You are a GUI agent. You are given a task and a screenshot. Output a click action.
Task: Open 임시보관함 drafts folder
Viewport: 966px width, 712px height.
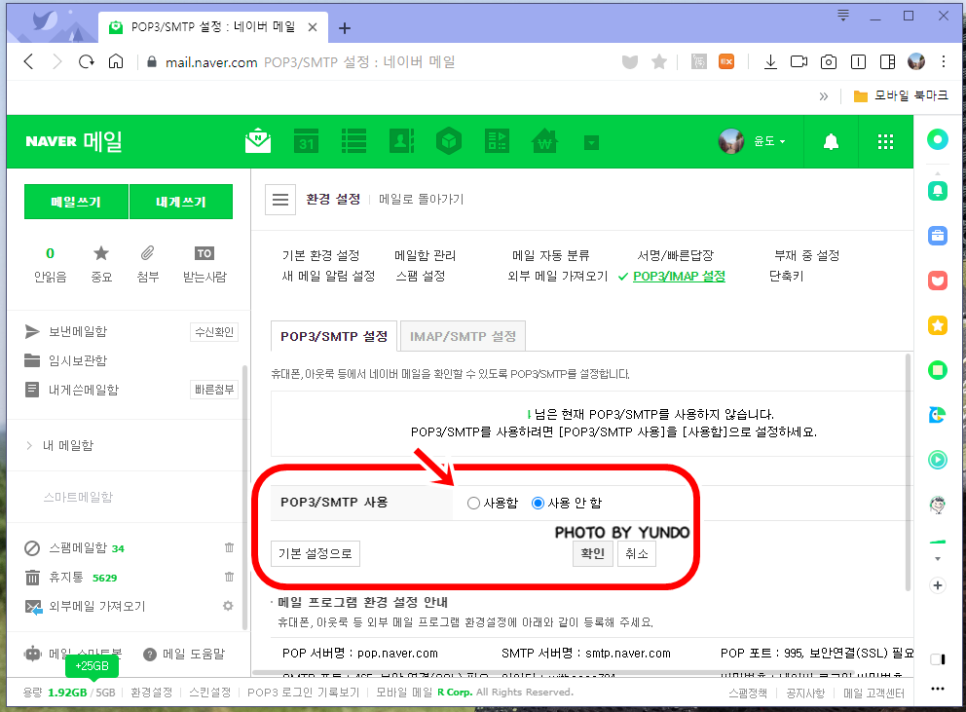[78, 360]
